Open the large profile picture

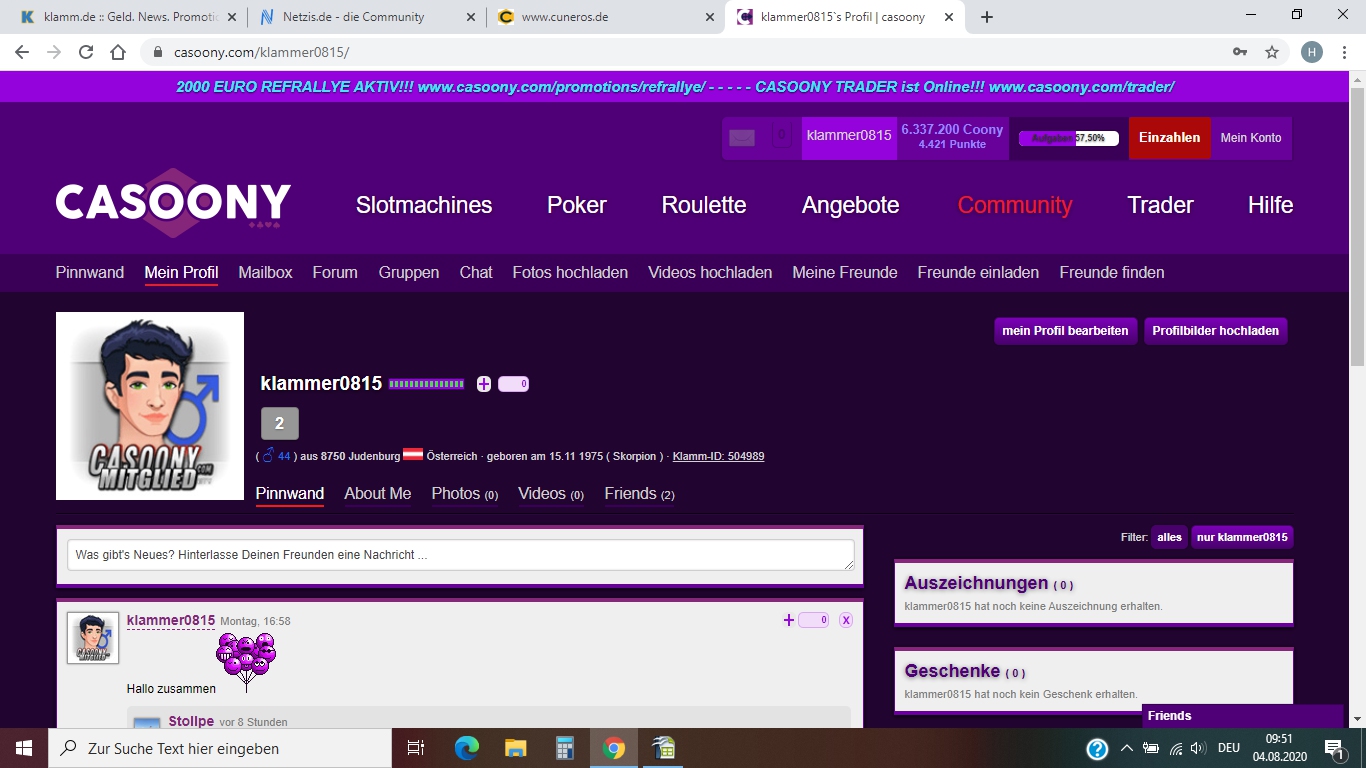point(150,406)
